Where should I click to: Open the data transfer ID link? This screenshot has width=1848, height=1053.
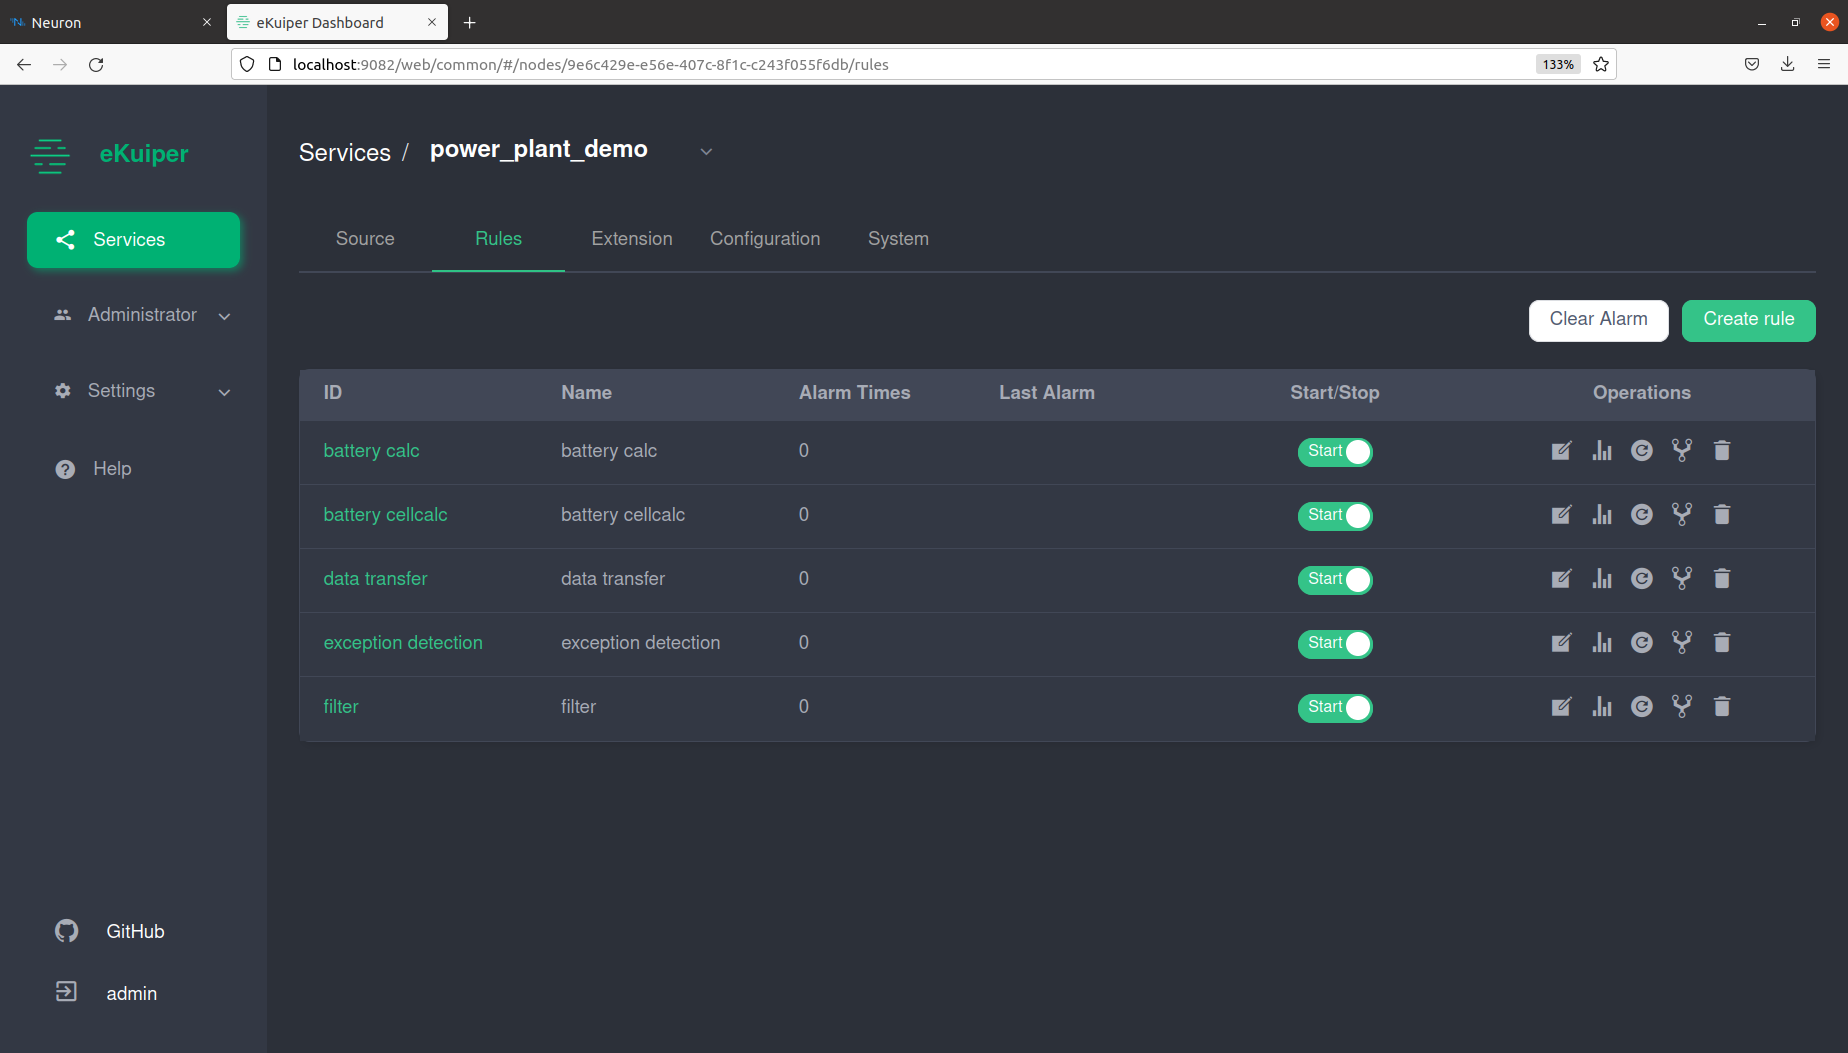coord(375,579)
